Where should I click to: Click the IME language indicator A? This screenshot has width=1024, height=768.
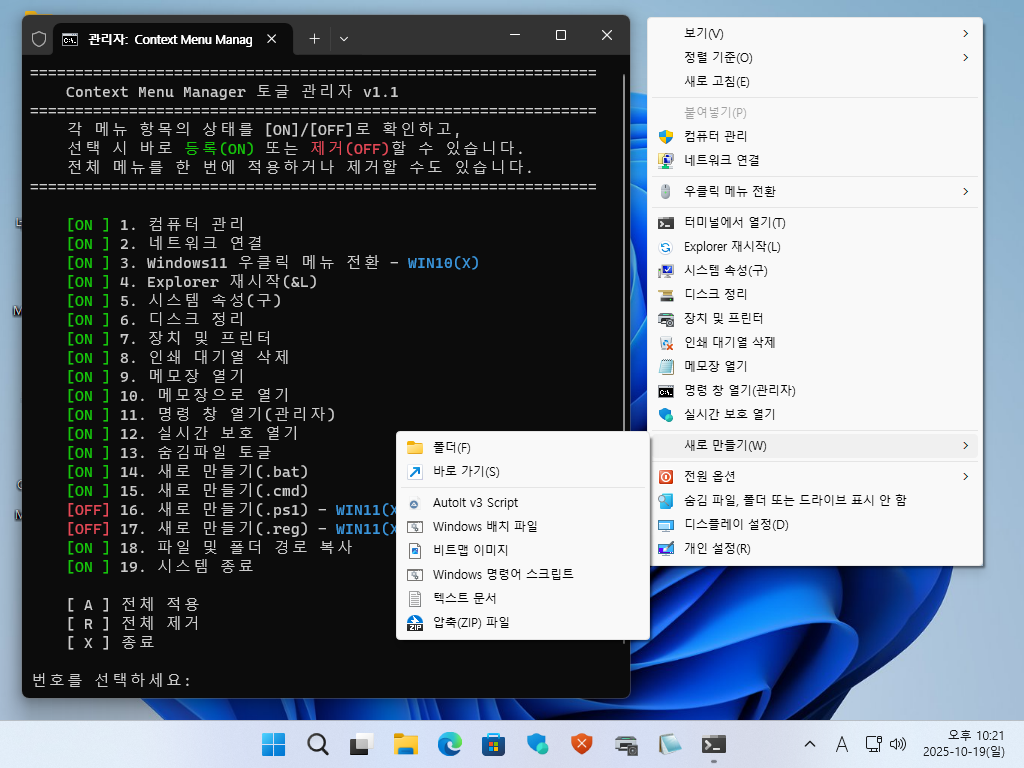(x=842, y=744)
